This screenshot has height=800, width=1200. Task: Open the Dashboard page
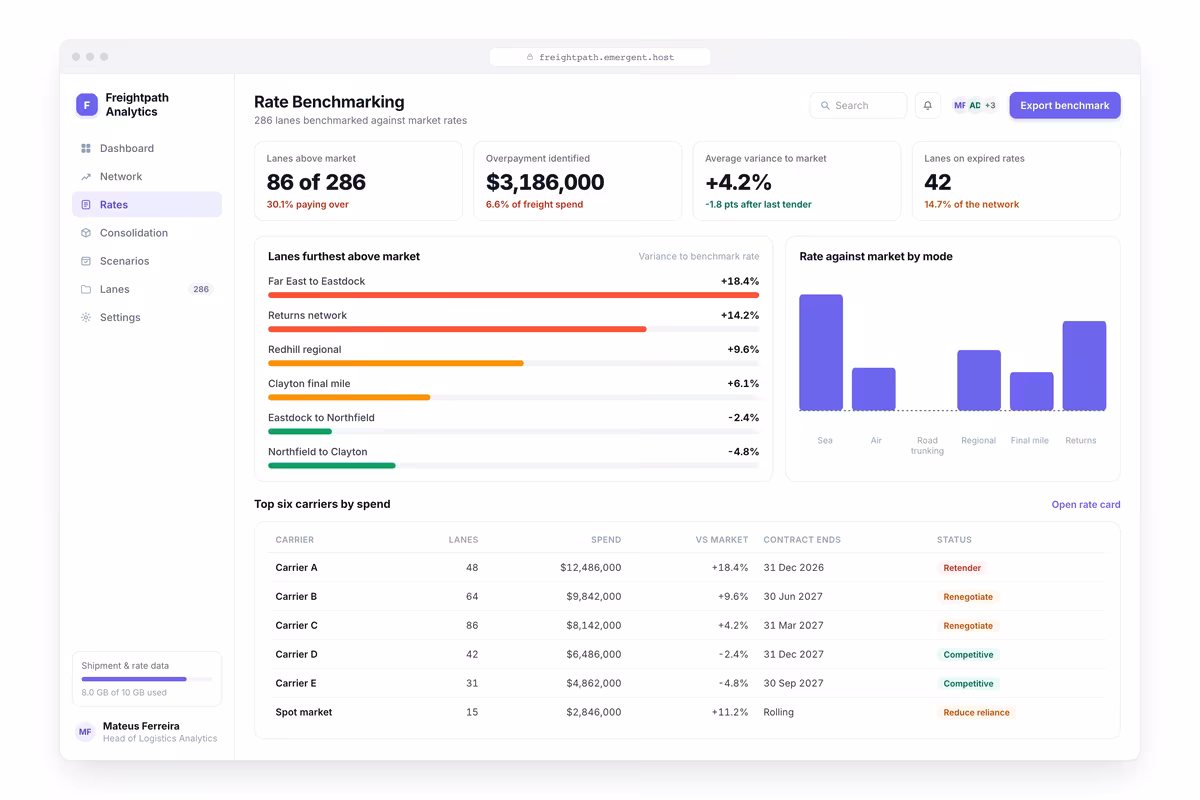[147, 148]
